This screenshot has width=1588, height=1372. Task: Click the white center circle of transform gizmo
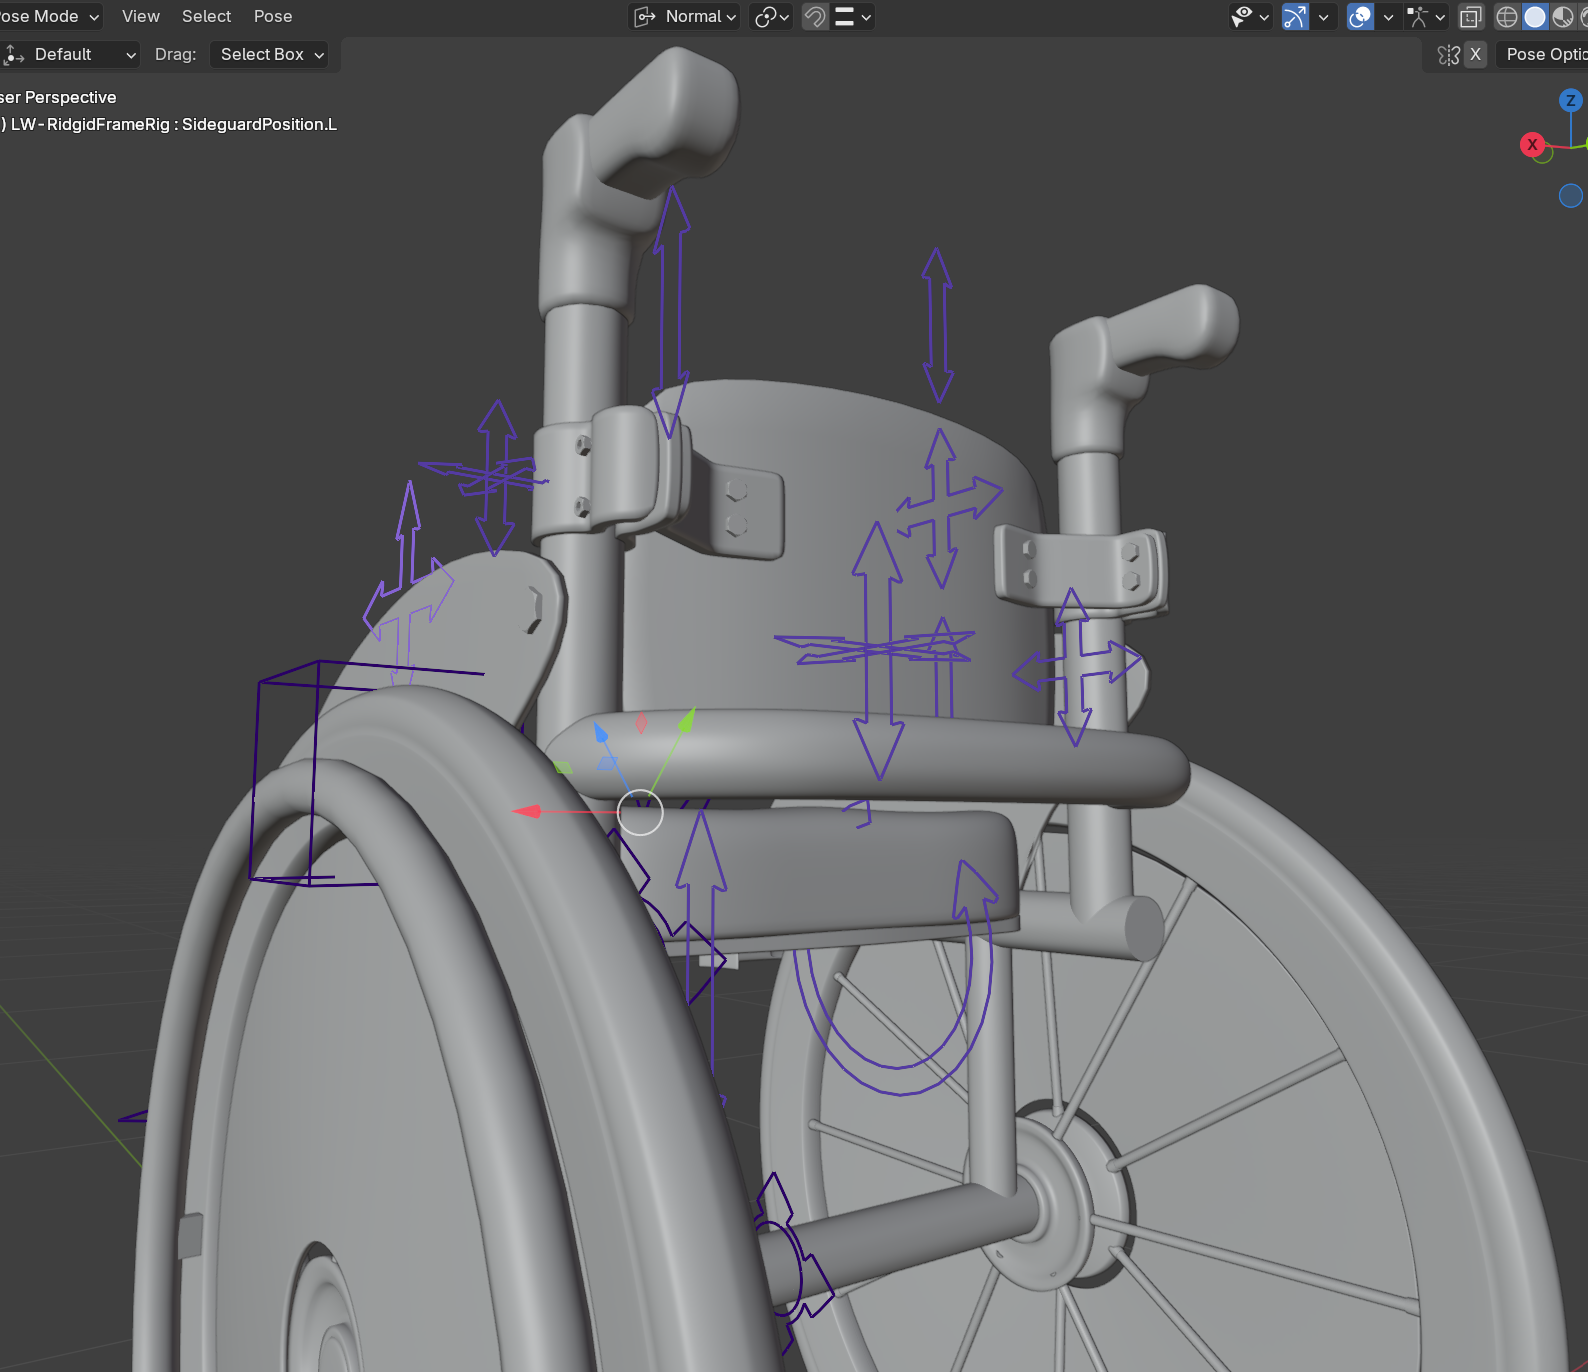tap(640, 812)
